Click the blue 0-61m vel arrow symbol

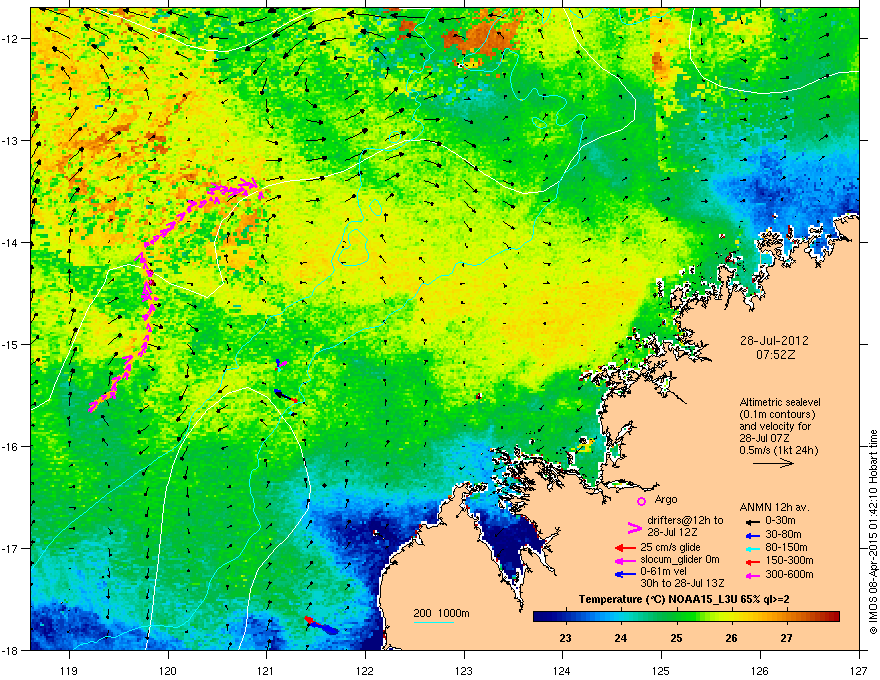[625, 574]
